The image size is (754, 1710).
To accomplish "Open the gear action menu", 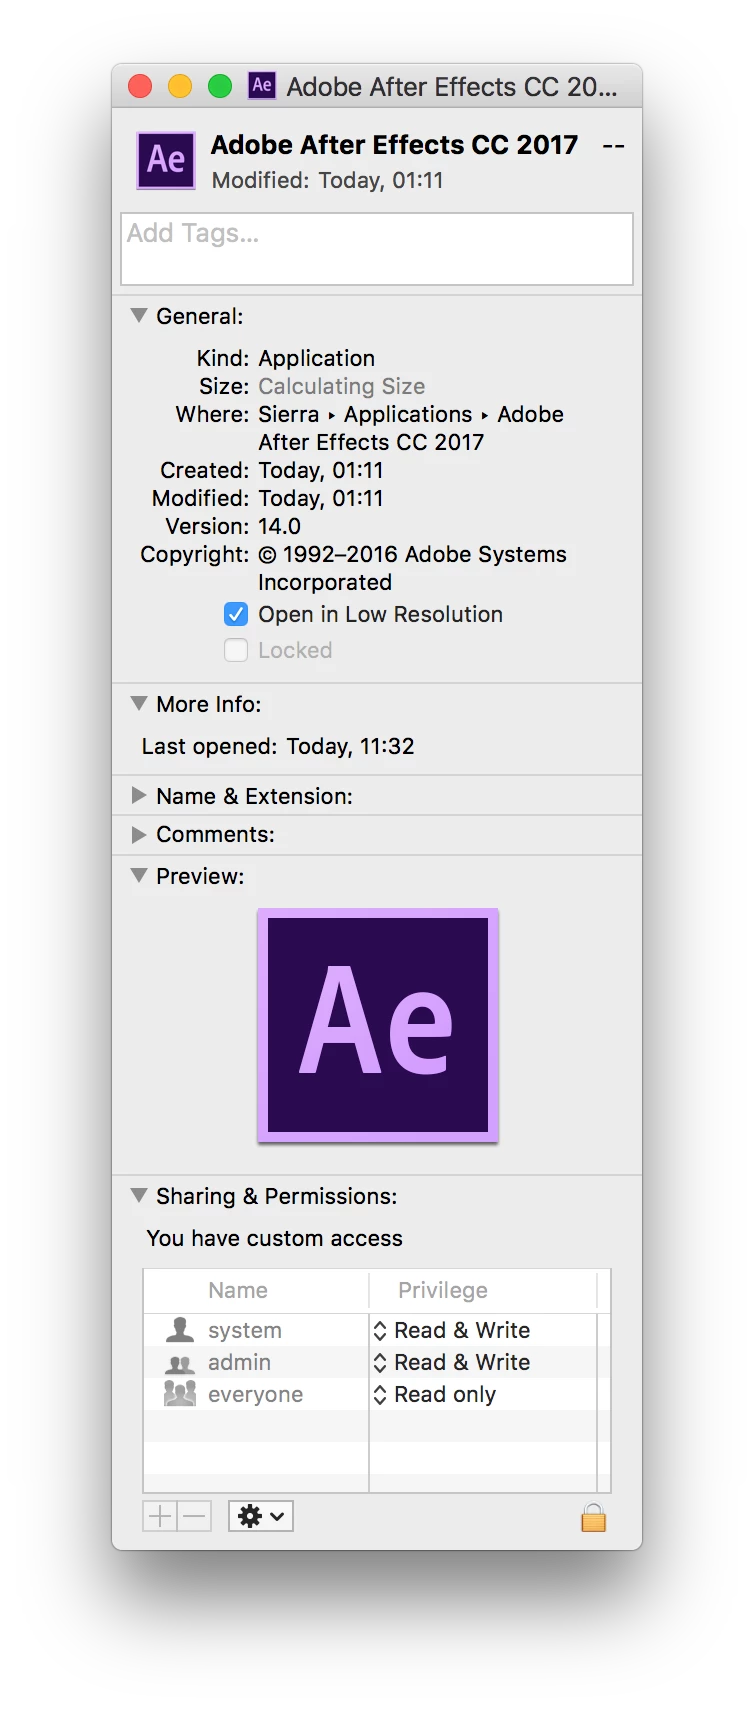I will [261, 1516].
